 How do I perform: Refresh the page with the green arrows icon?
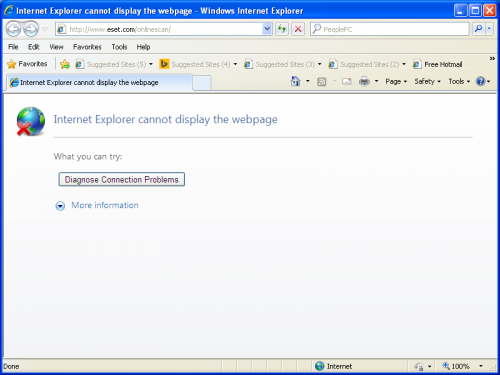pyautogui.click(x=282, y=29)
